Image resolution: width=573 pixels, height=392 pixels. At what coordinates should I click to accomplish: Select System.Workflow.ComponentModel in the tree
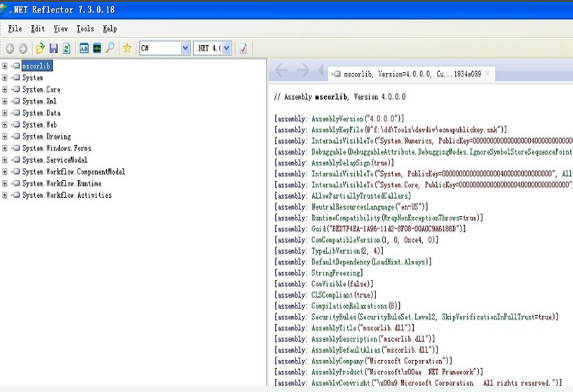click(x=73, y=171)
